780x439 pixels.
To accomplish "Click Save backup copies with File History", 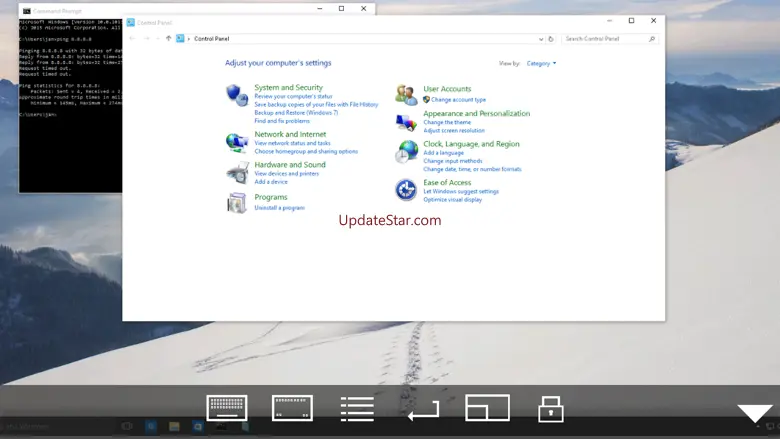I will [316, 104].
